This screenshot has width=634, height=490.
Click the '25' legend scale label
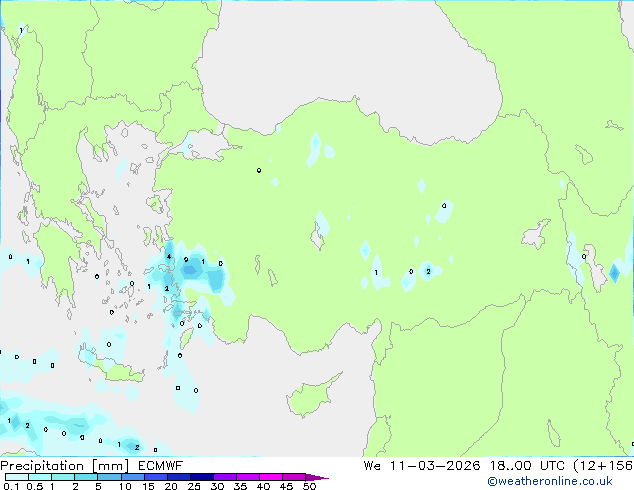click(x=194, y=486)
